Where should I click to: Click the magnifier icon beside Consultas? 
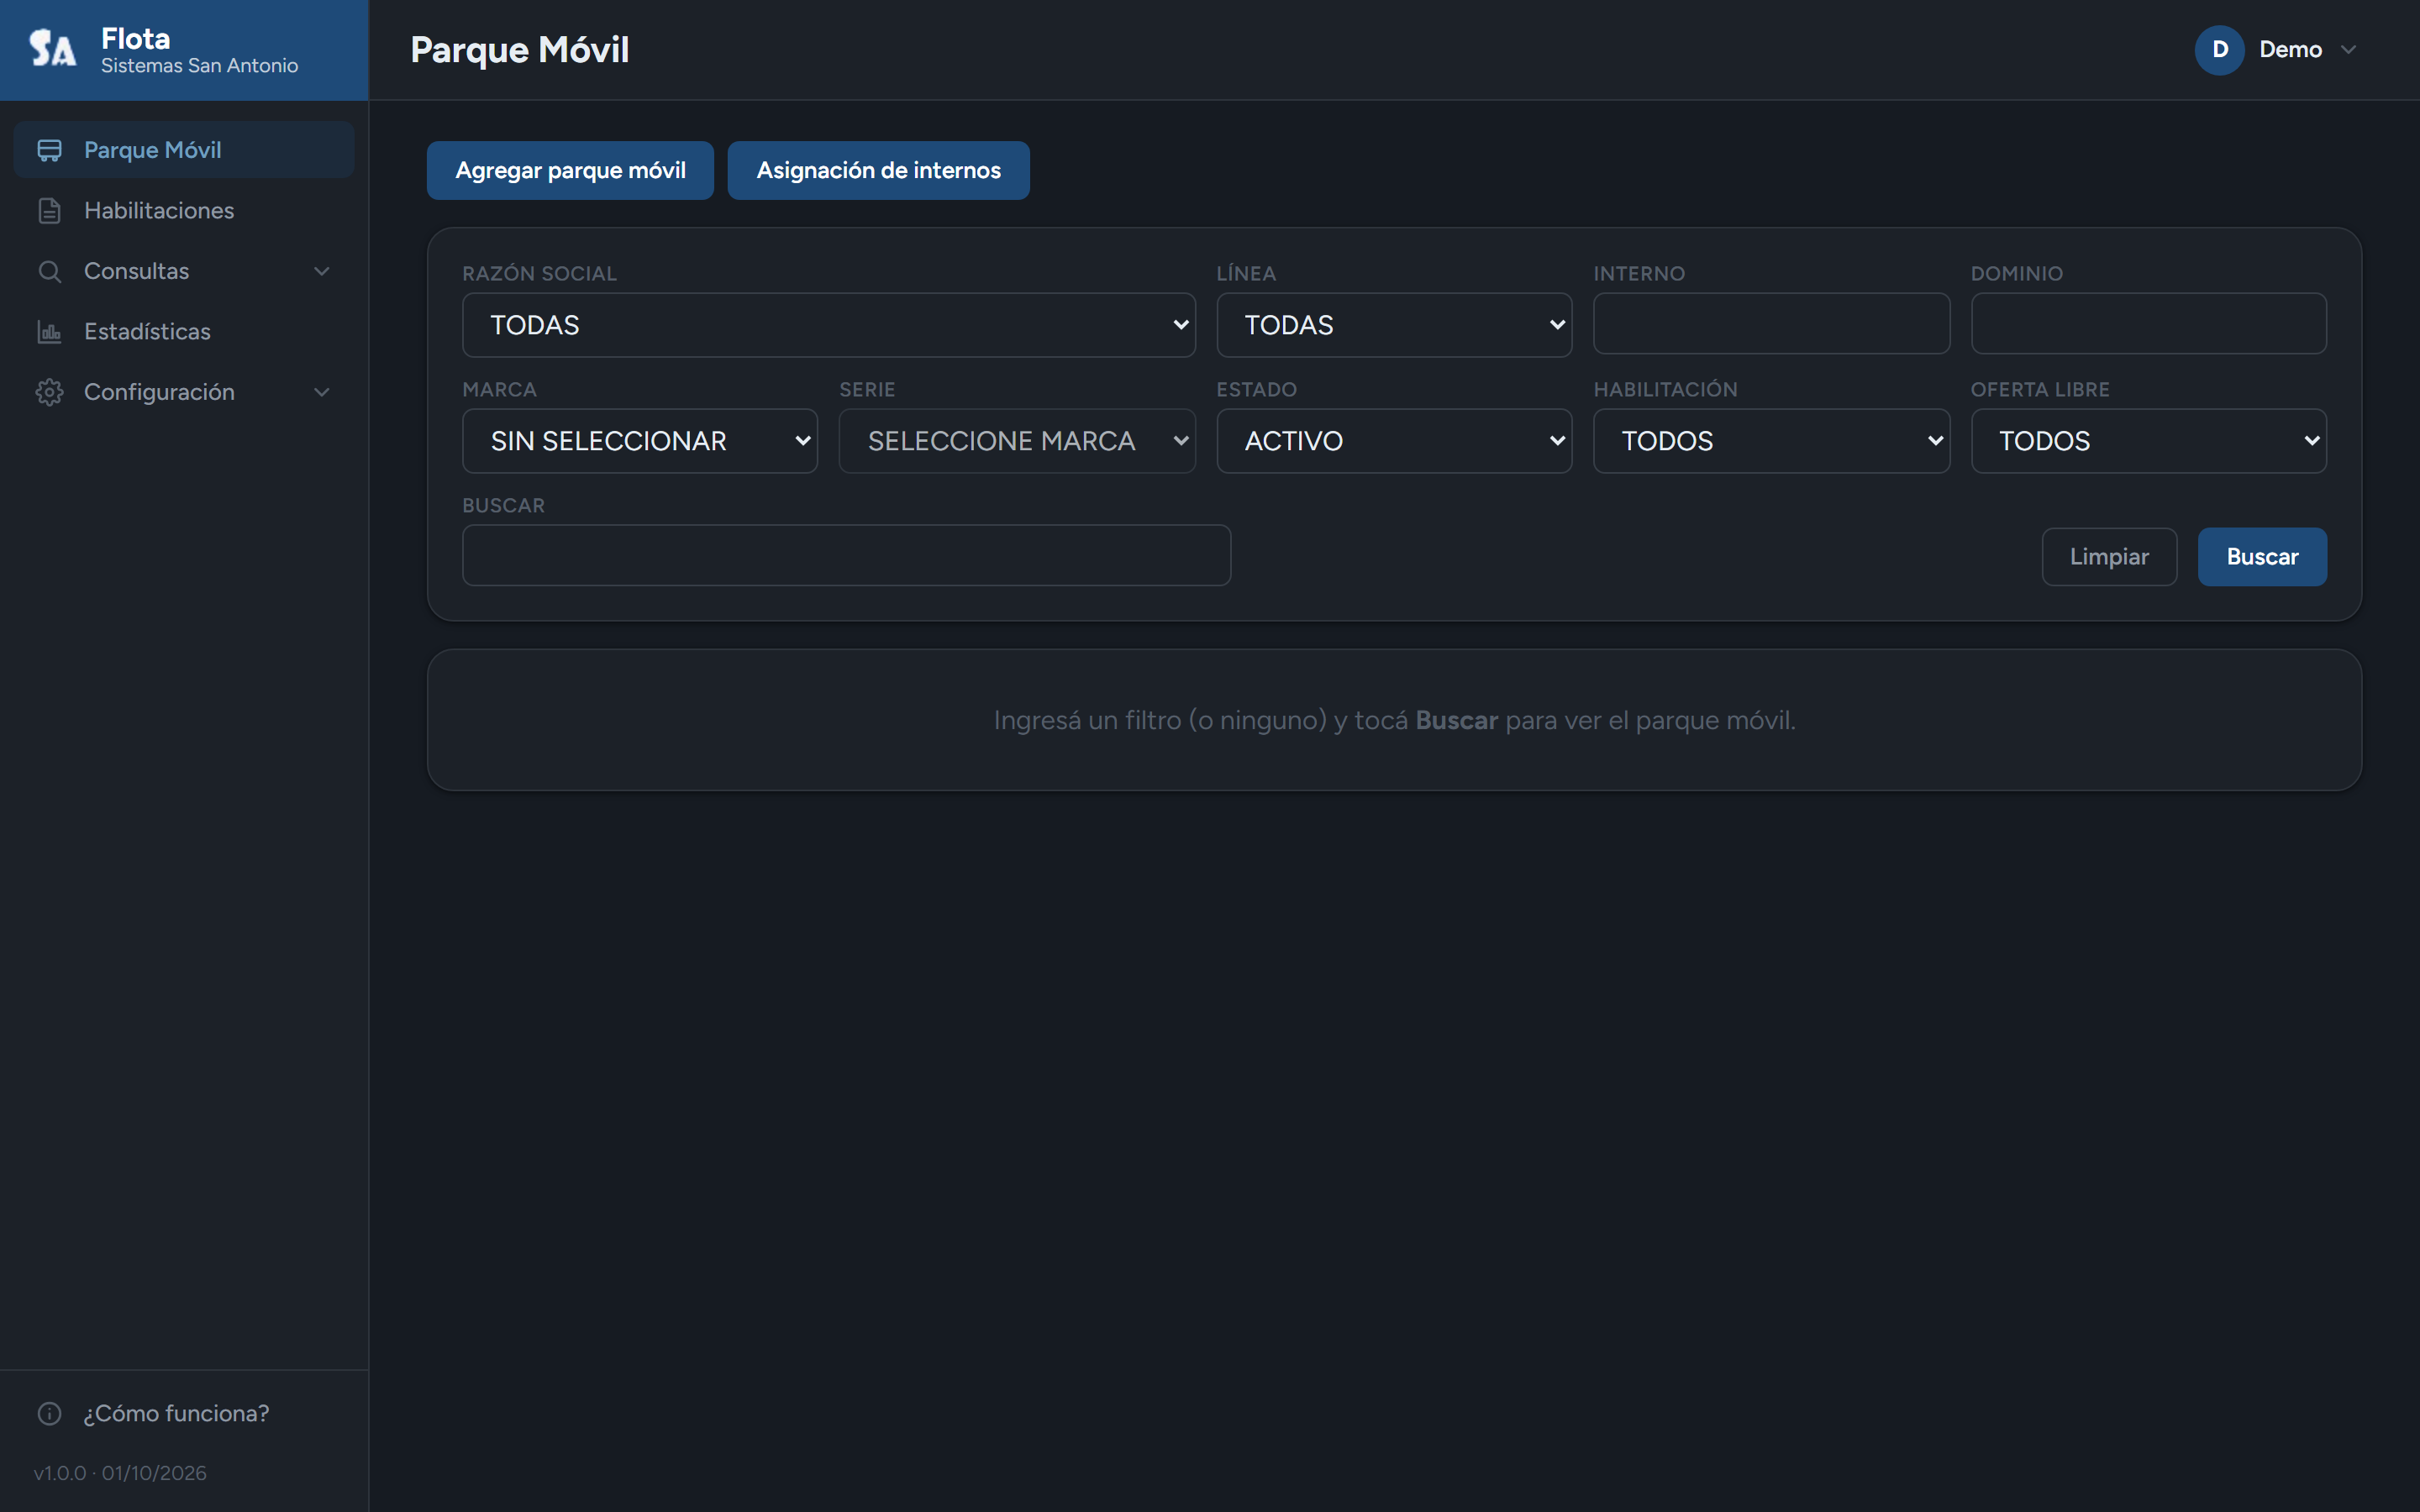pos(49,271)
